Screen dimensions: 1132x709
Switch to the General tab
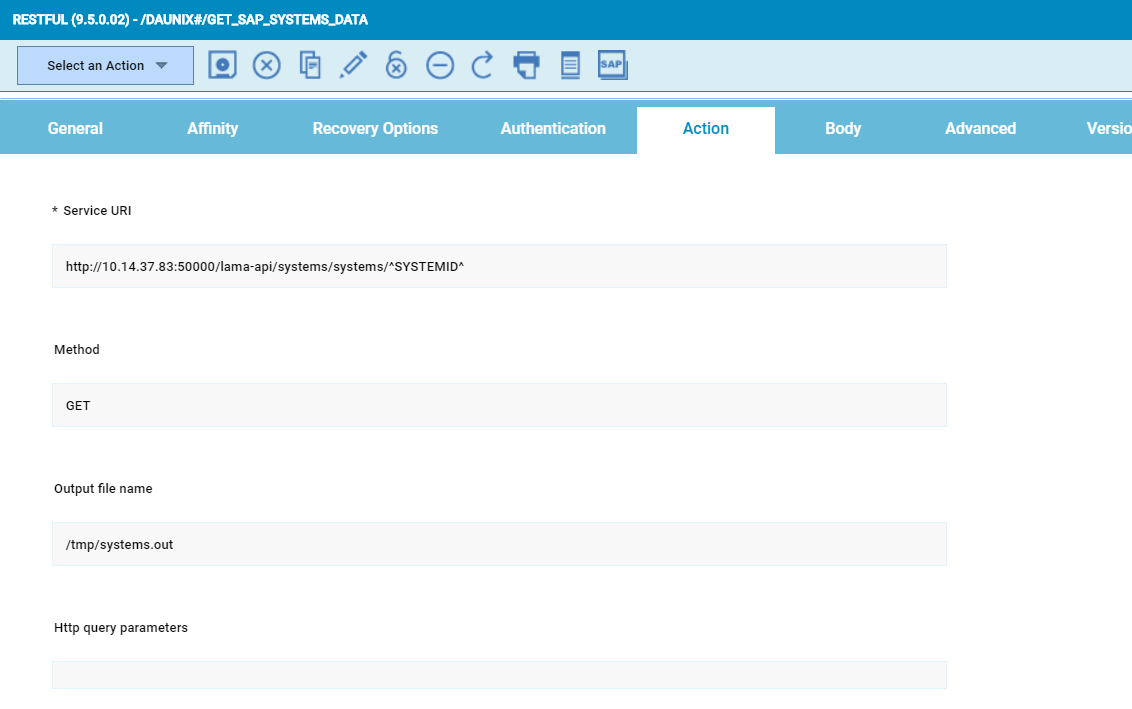click(x=75, y=129)
